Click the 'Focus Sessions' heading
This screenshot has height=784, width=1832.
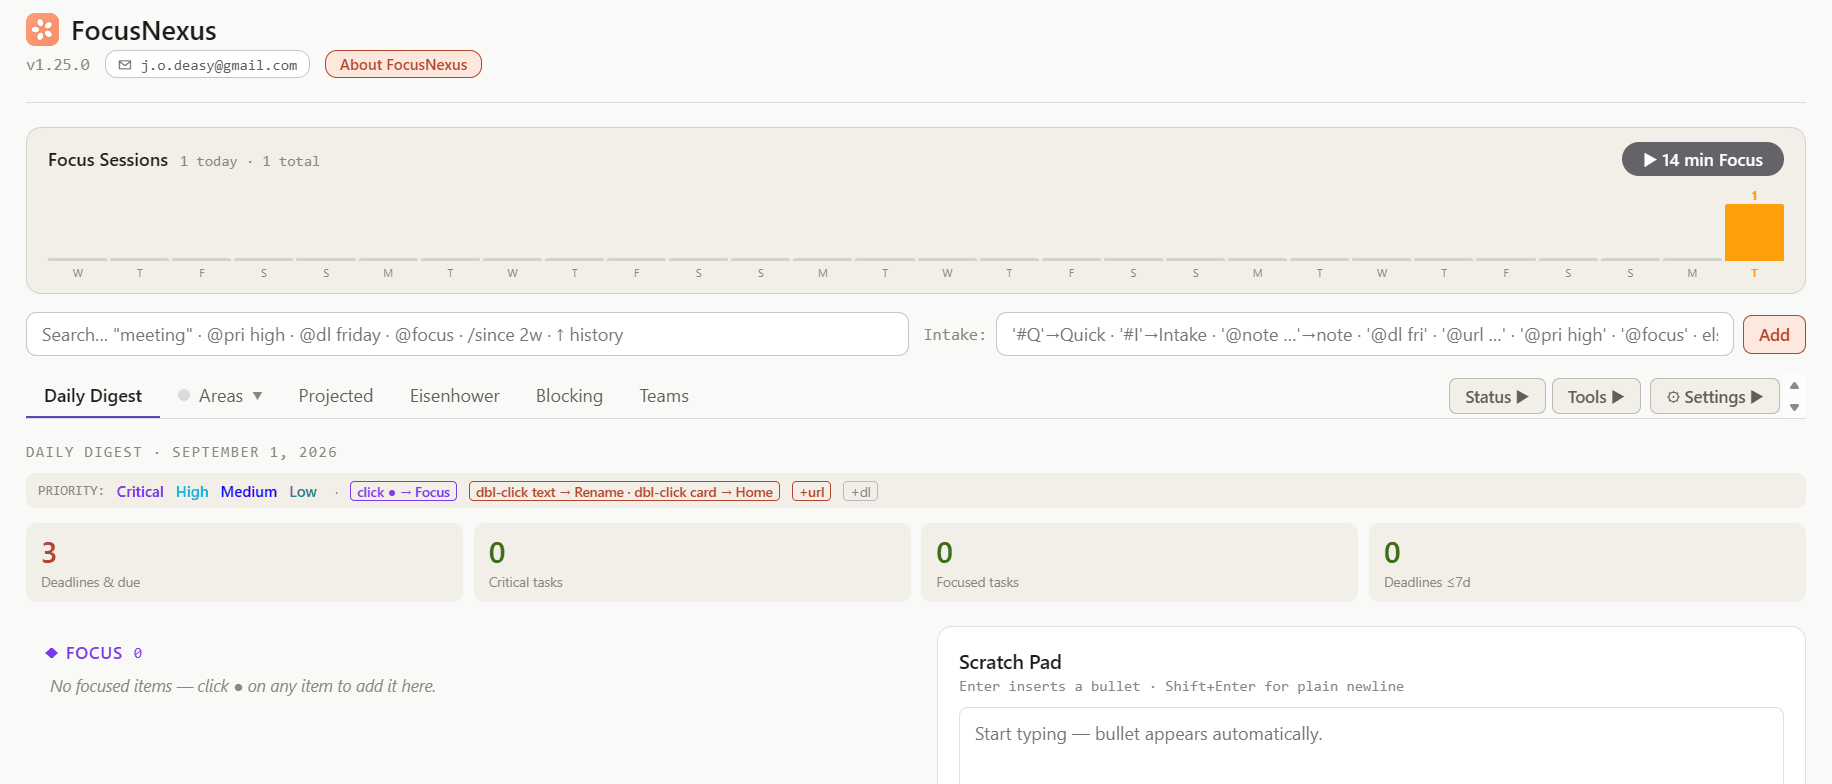tap(108, 160)
